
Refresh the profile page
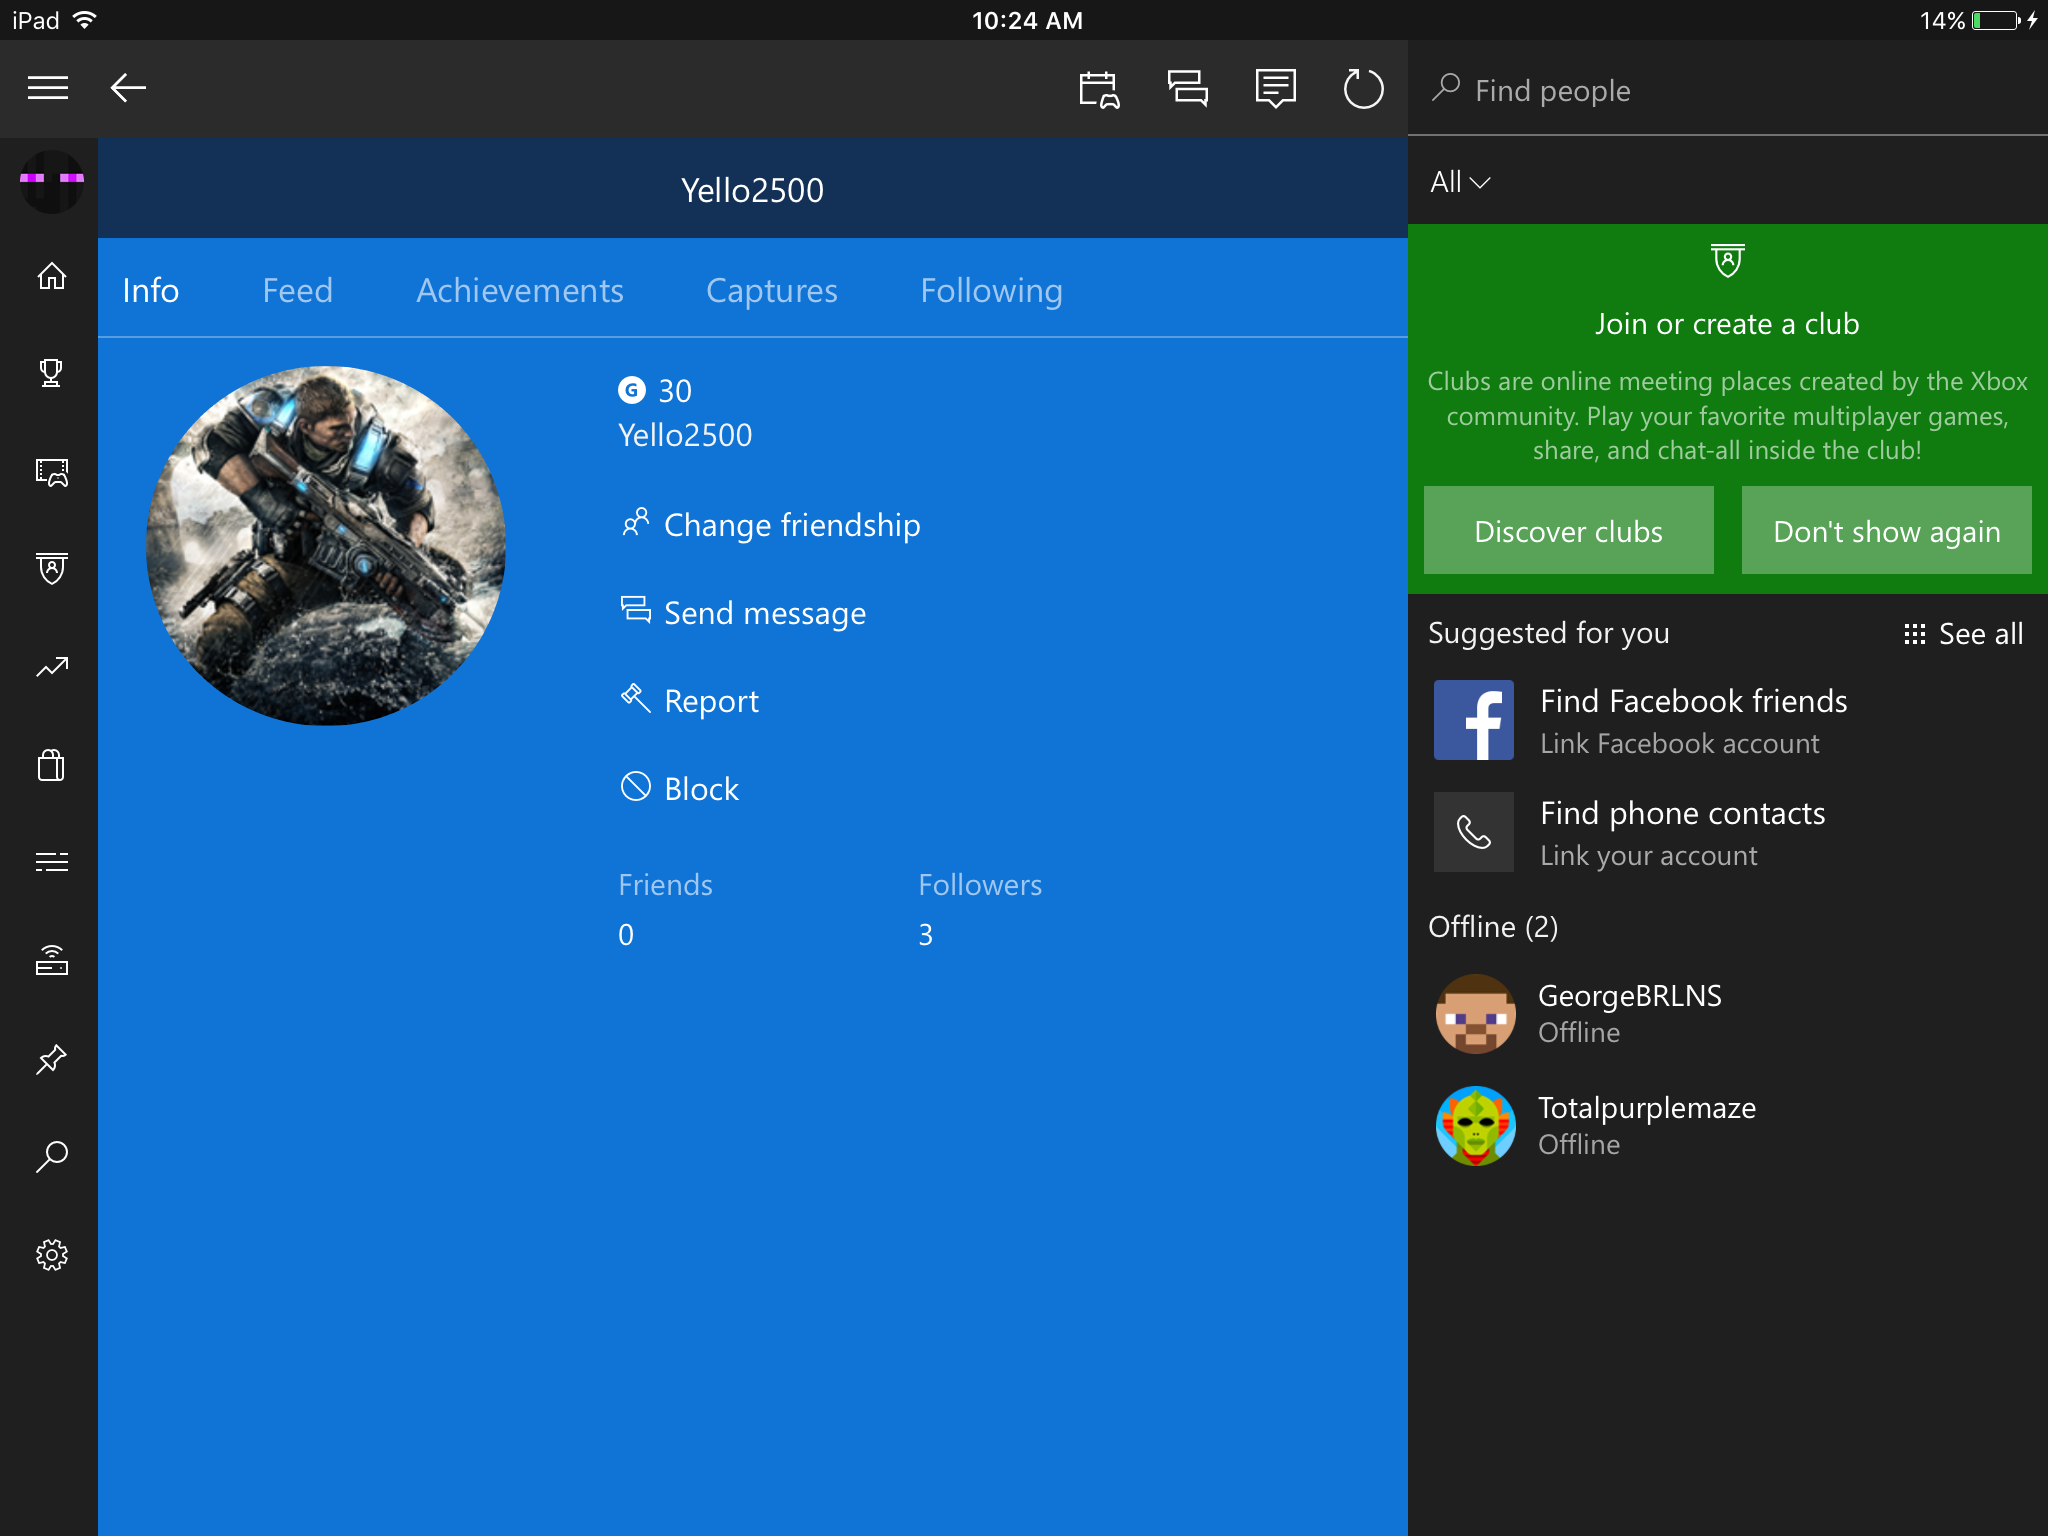tap(1363, 89)
